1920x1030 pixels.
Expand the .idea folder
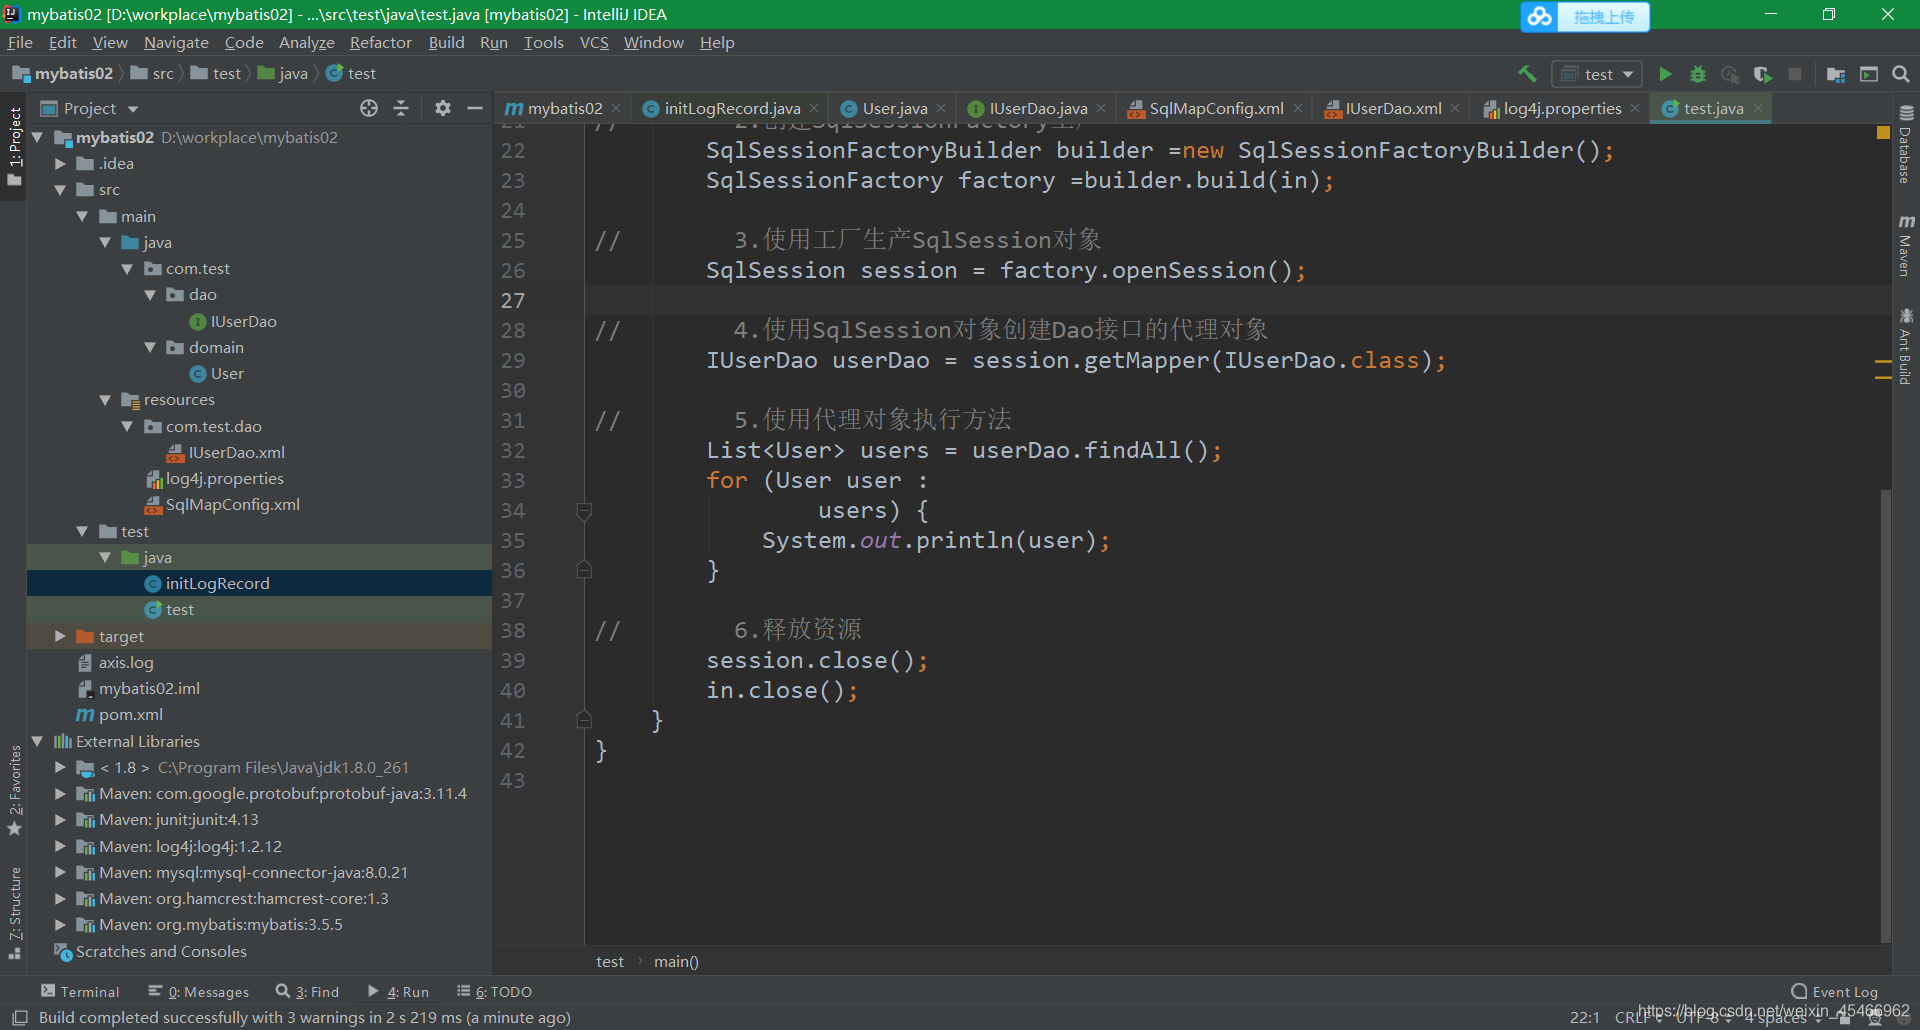pos(60,163)
